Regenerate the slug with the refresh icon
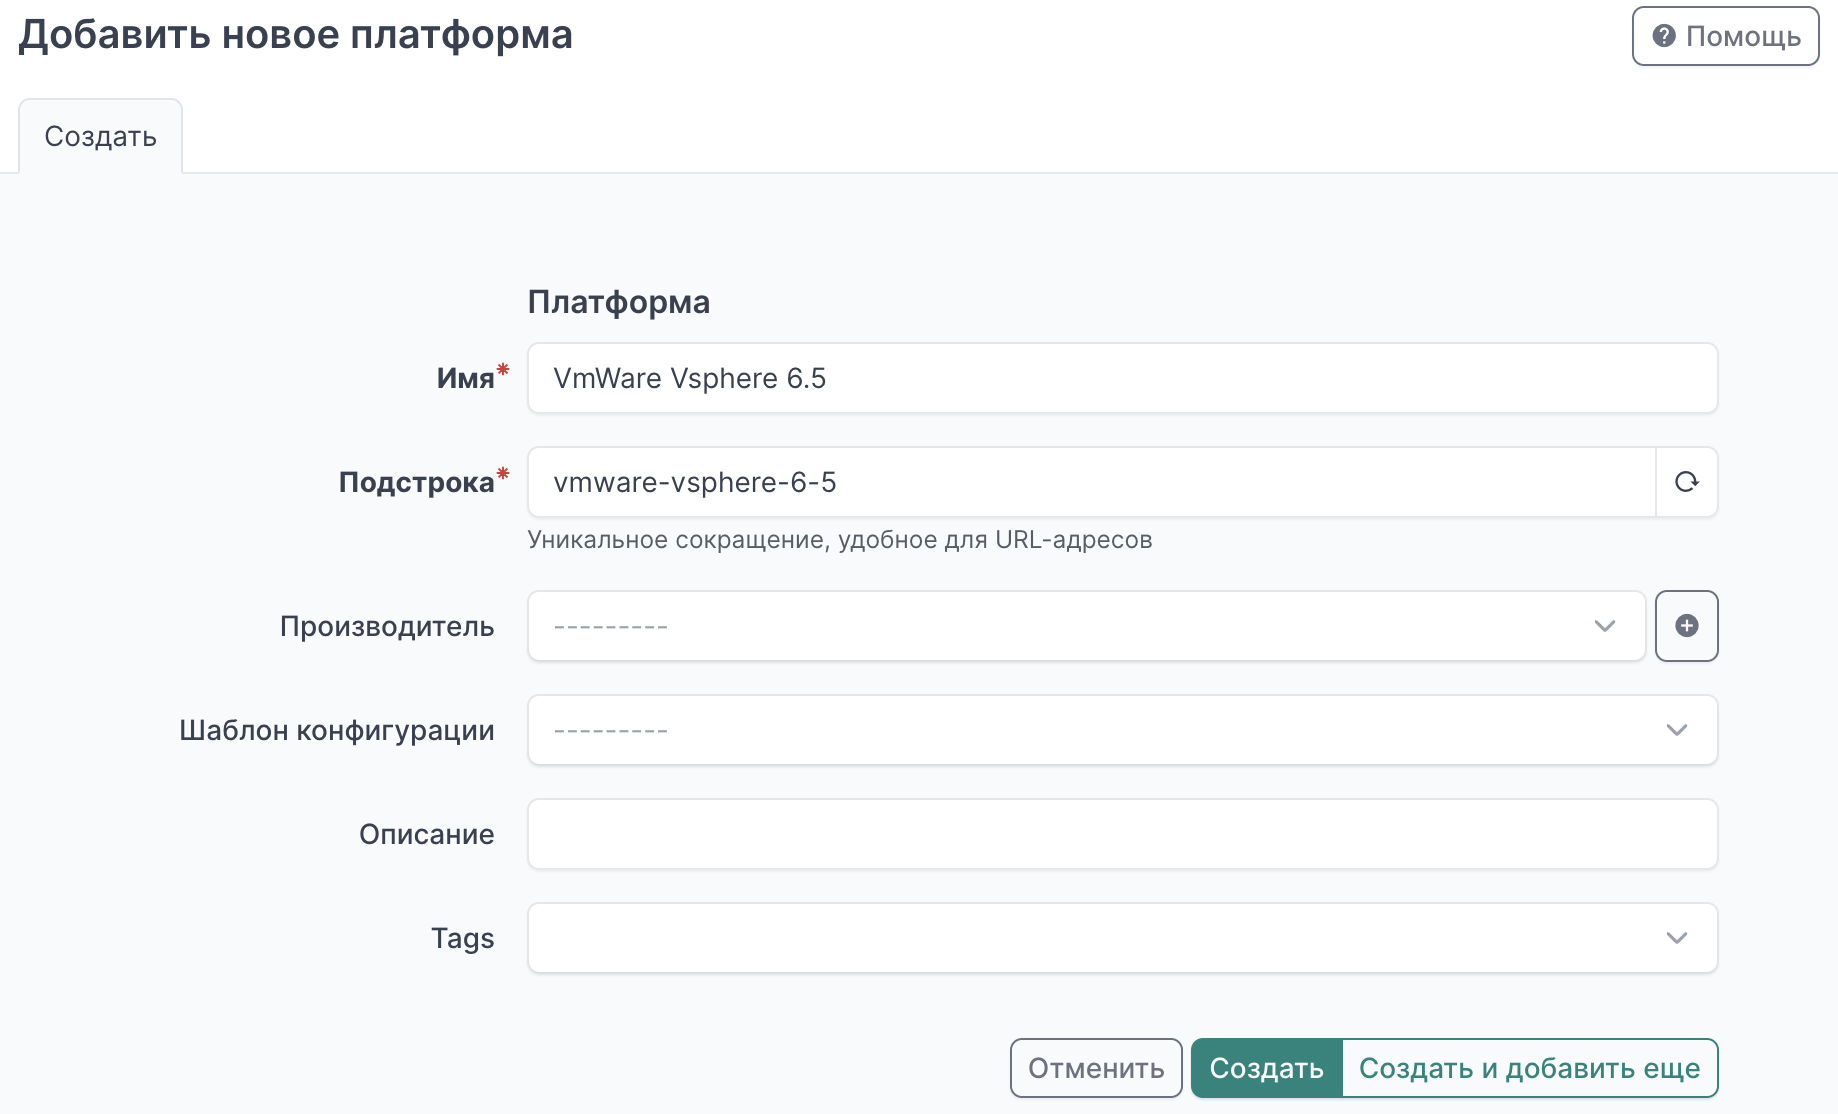Viewport: 1838px width, 1114px height. coord(1686,482)
